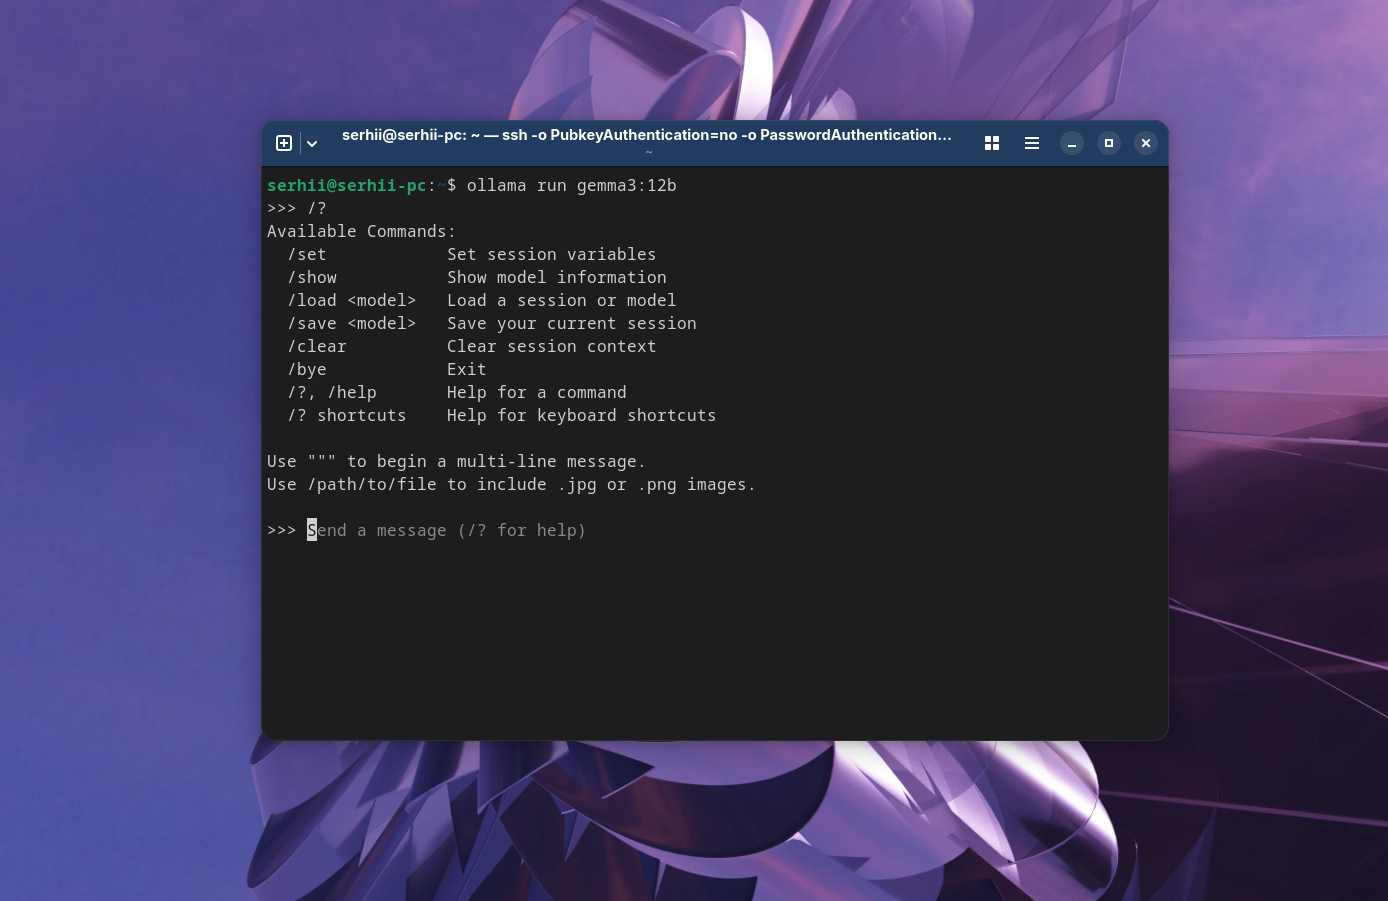This screenshot has height=901, width=1388.
Task: Click the Available Commands heading text
Action: pos(360,231)
